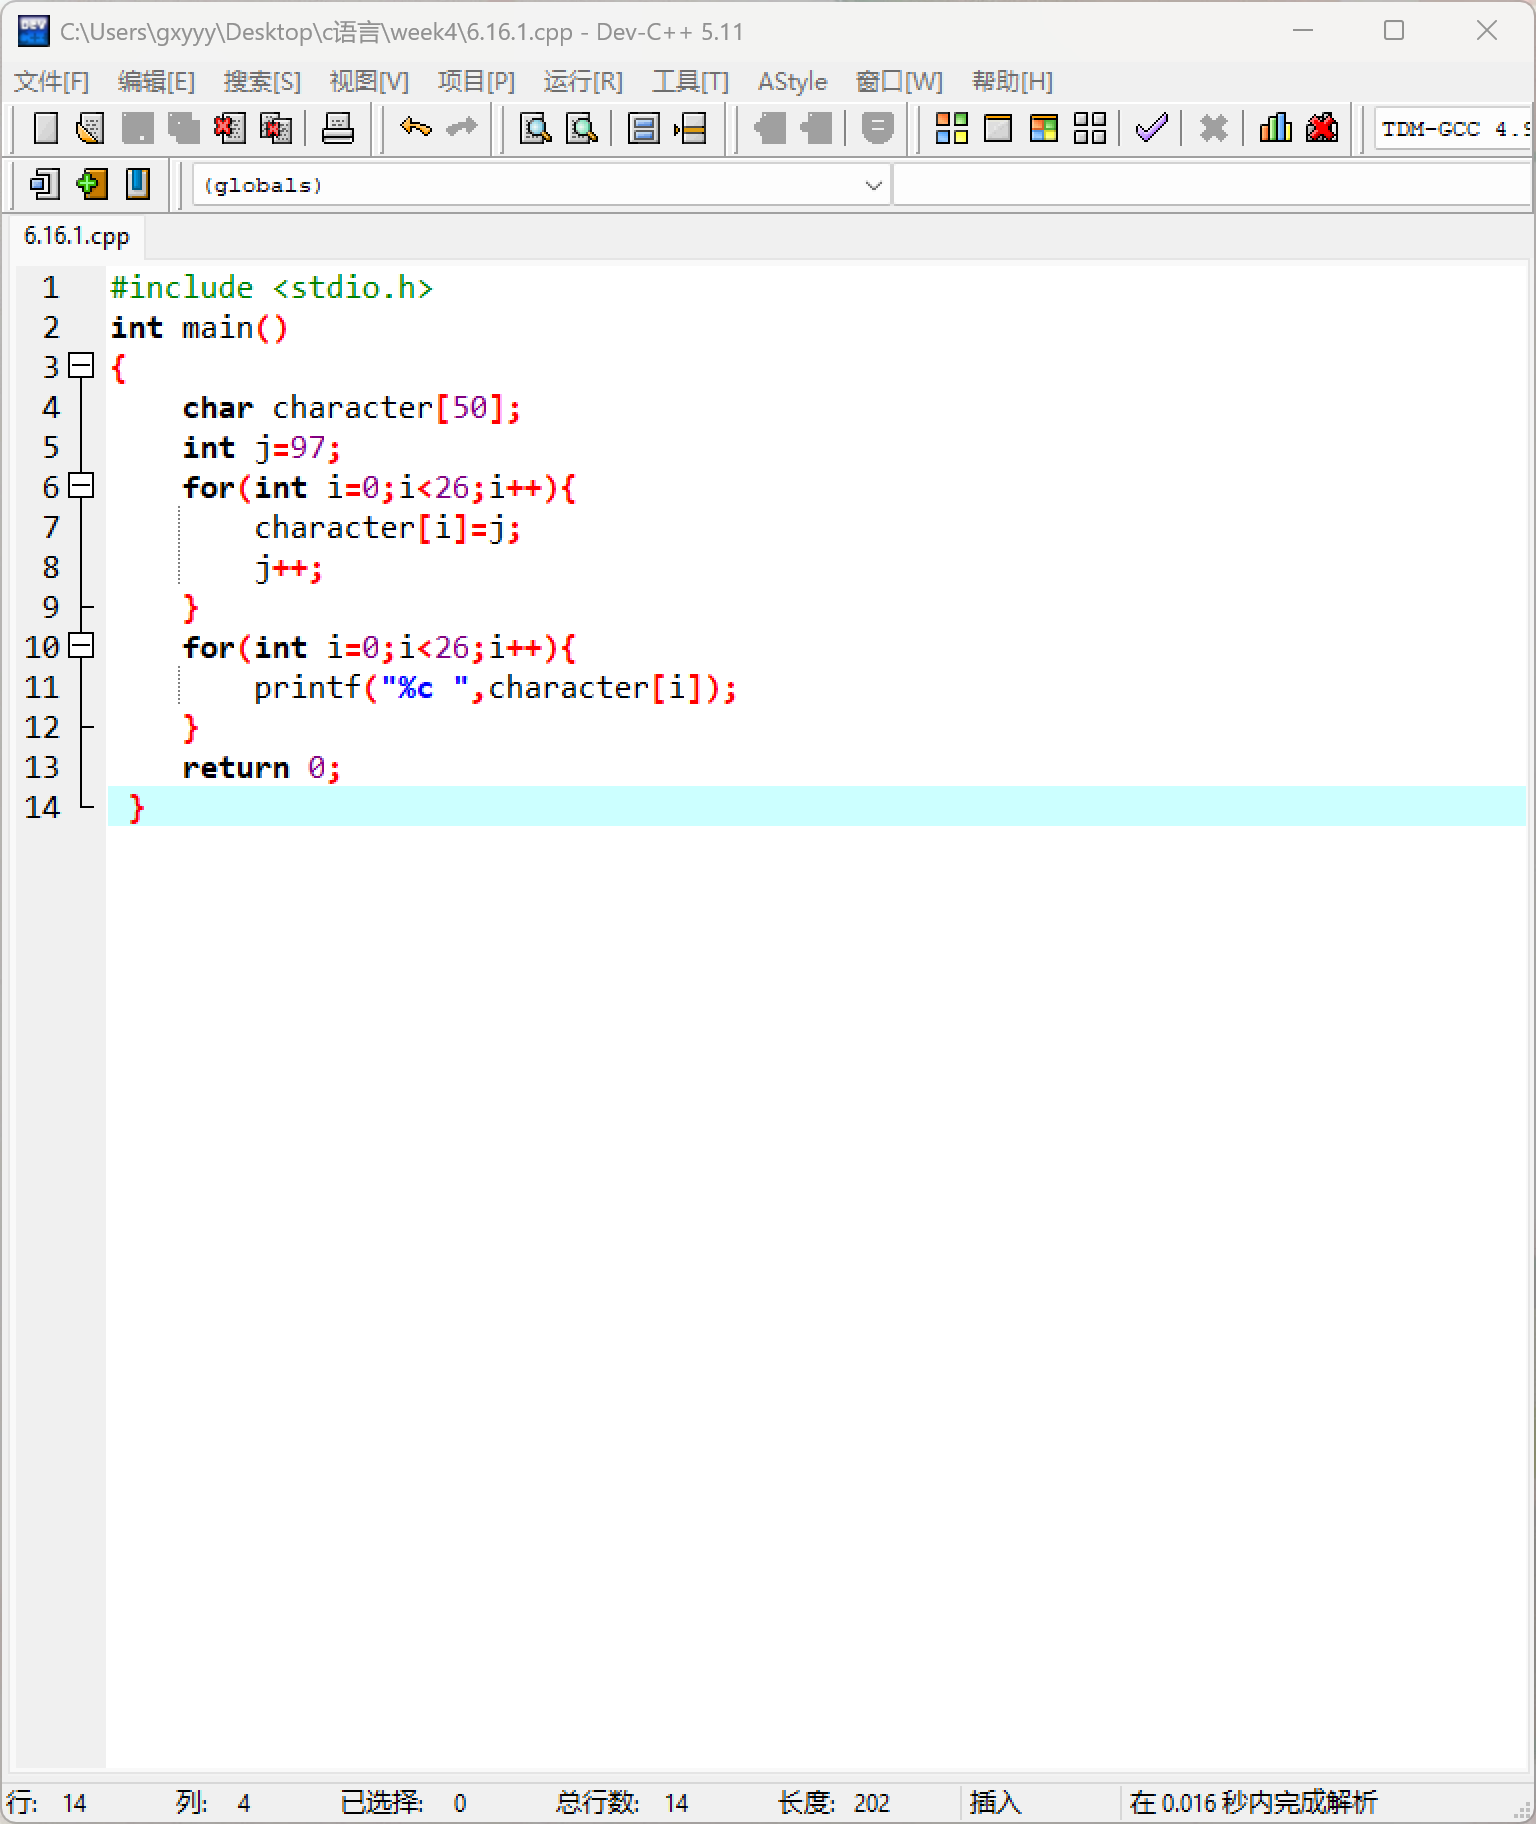The height and width of the screenshot is (1824, 1536).
Task: Click the Goto line toolbar icon
Action: pos(690,128)
